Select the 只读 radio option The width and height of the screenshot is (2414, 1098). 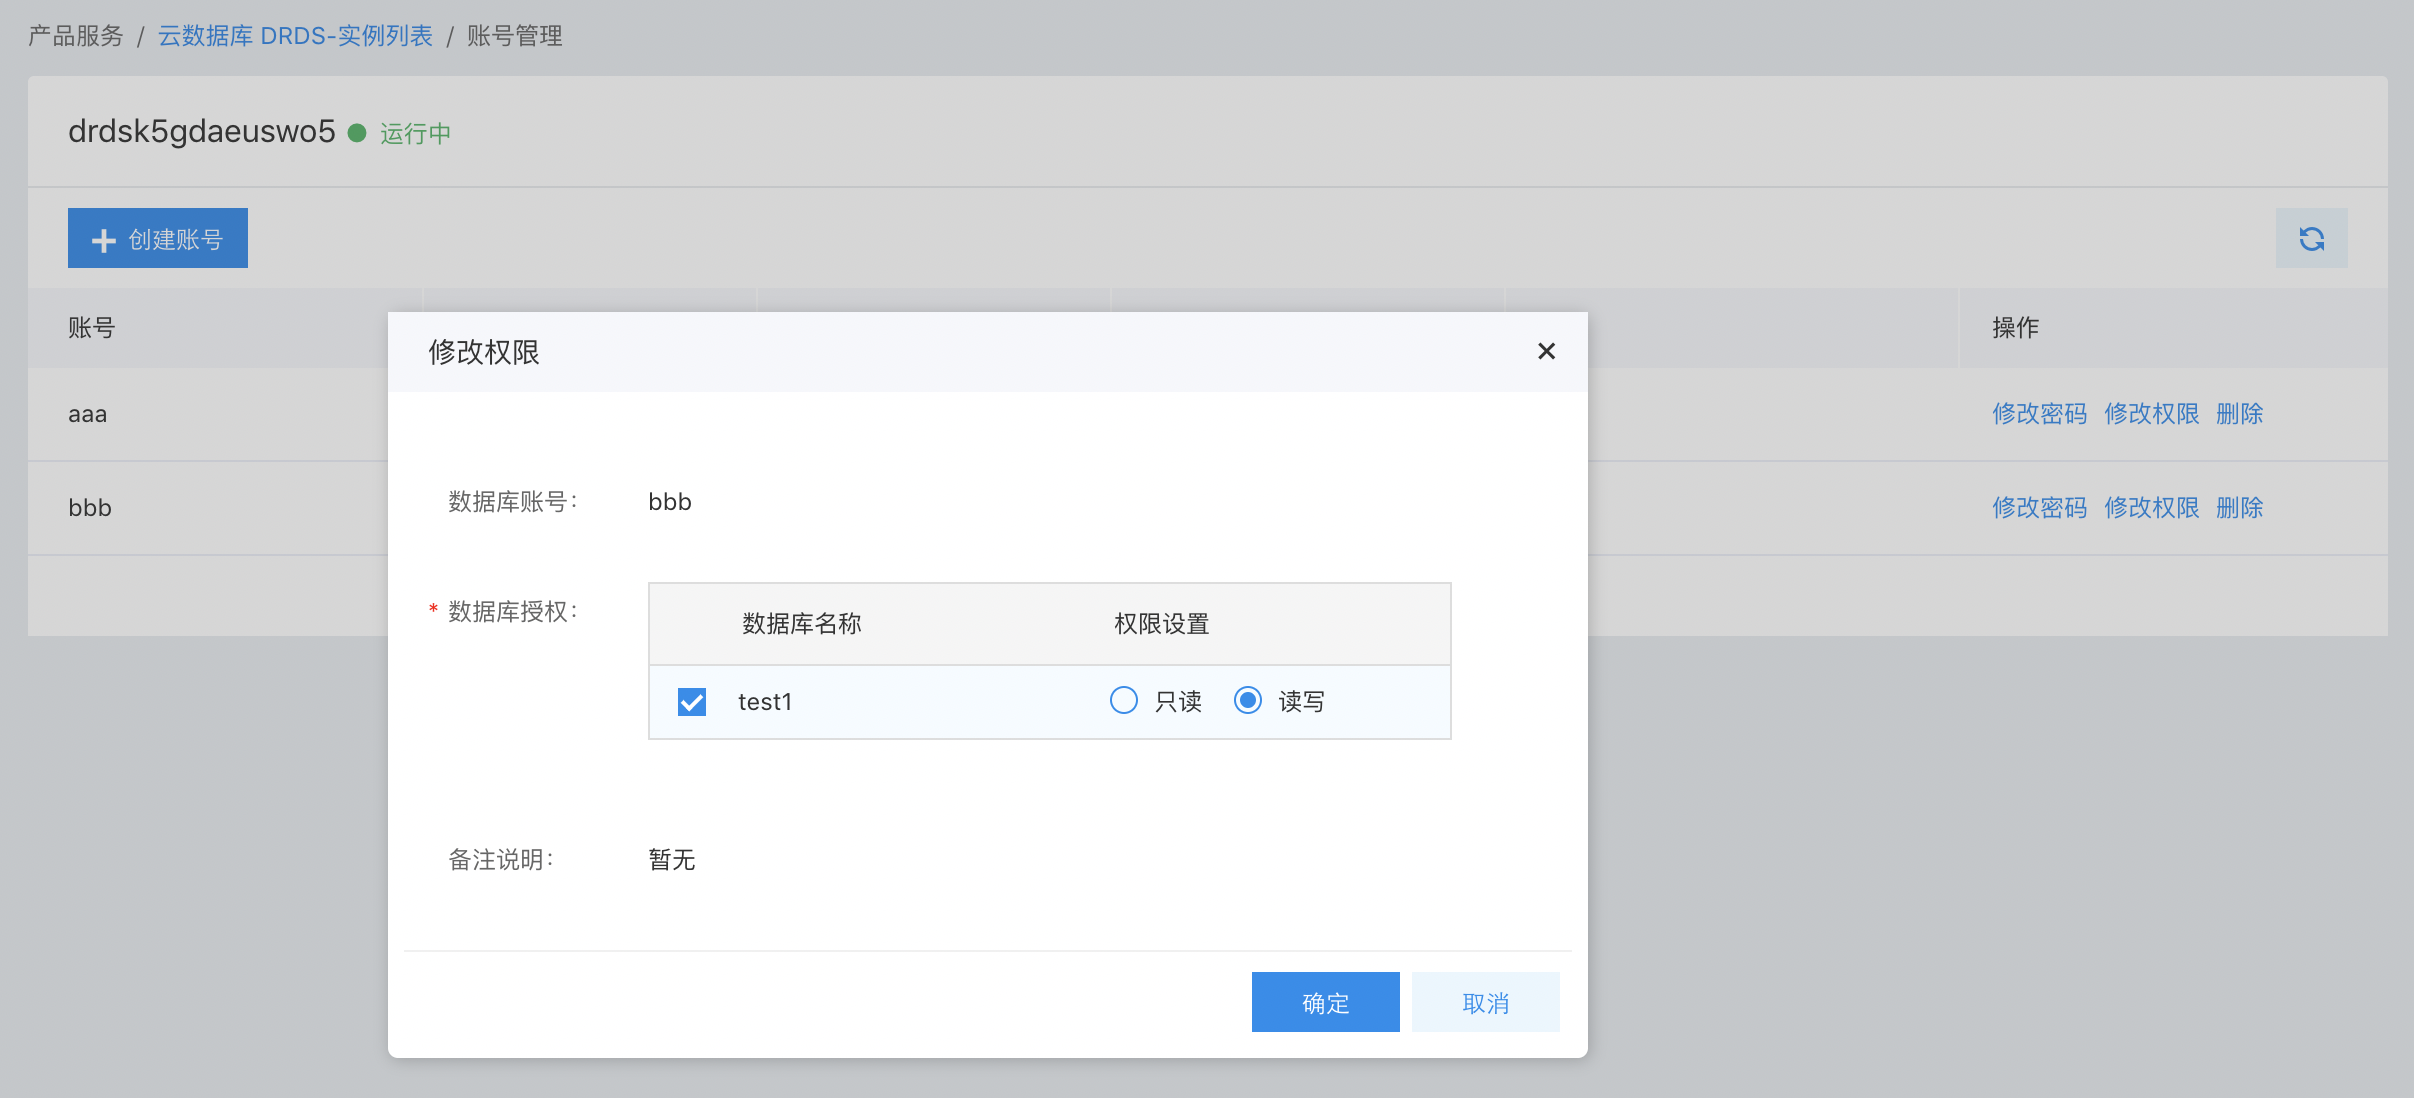click(x=1124, y=700)
